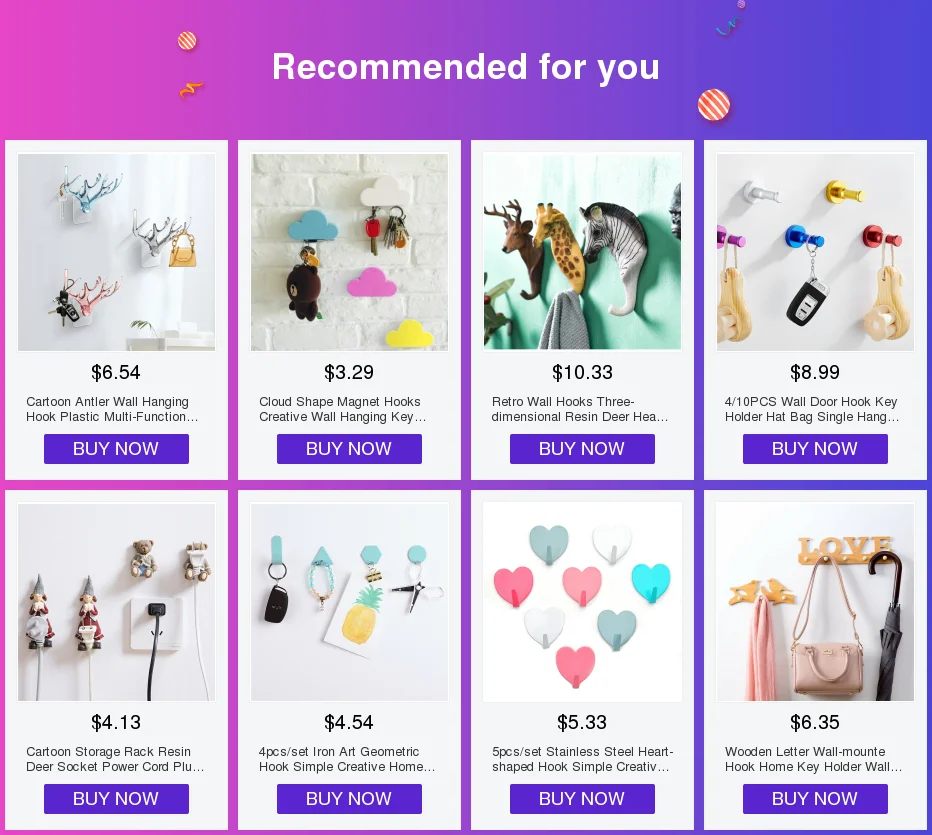Image resolution: width=932 pixels, height=835 pixels.
Task: Buy the $10.33 retro wall hooks
Action: pos(582,449)
